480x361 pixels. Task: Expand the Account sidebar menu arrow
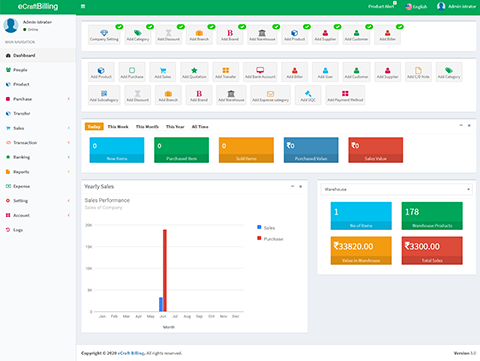click(69, 215)
